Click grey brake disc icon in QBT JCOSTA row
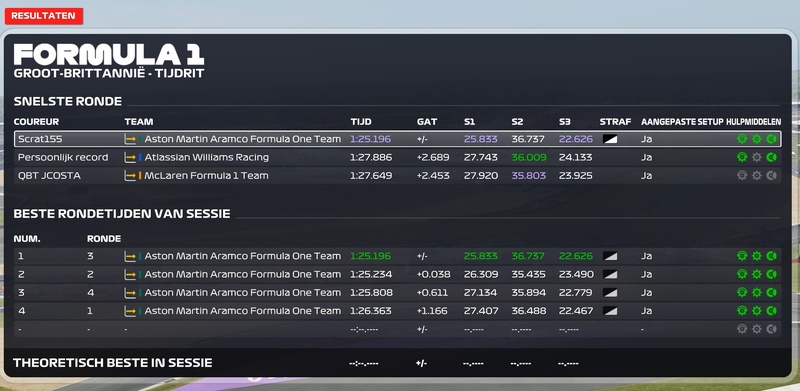The width and height of the screenshot is (800, 391). pos(771,176)
